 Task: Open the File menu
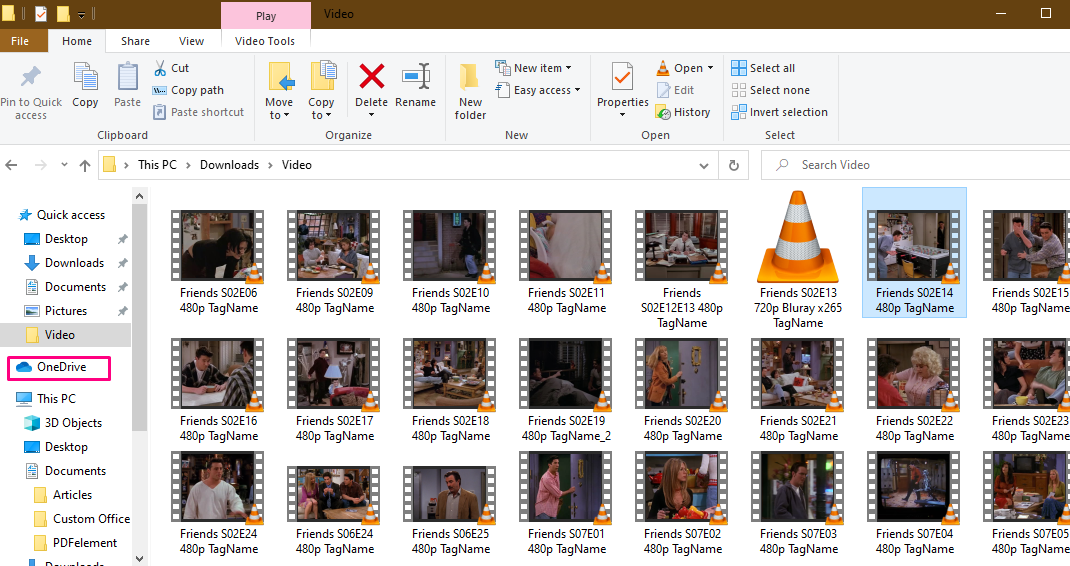tap(19, 41)
